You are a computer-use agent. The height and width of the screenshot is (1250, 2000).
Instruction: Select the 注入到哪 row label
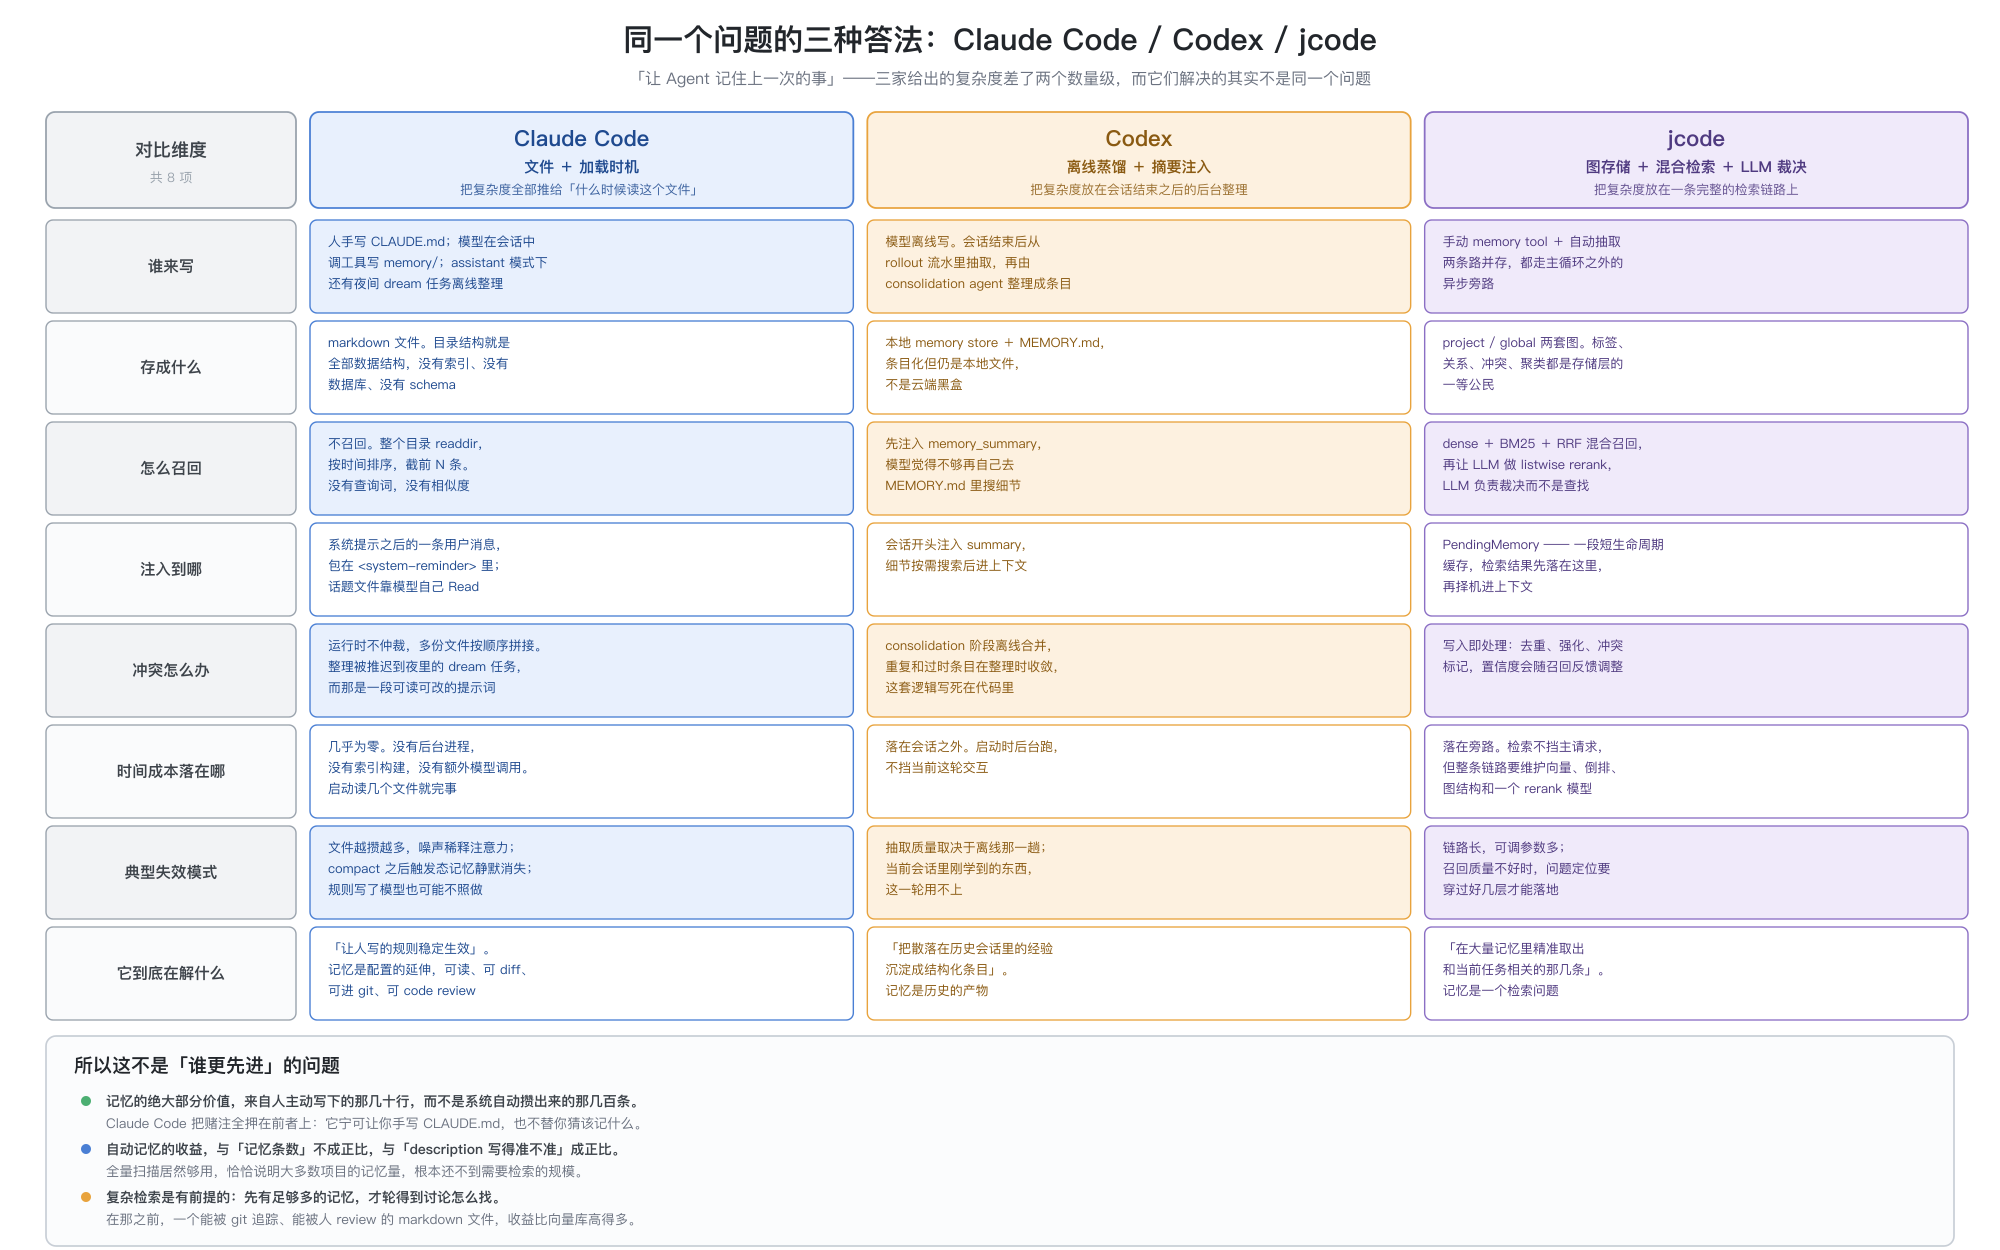(171, 569)
